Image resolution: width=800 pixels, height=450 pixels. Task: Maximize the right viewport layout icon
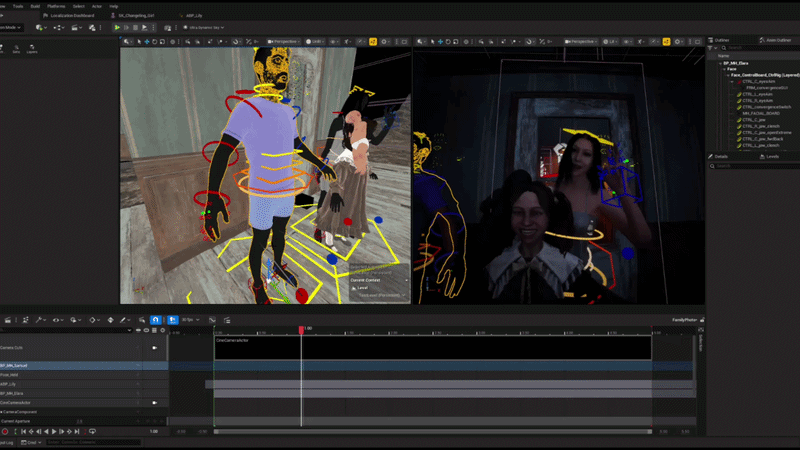[x=697, y=42]
